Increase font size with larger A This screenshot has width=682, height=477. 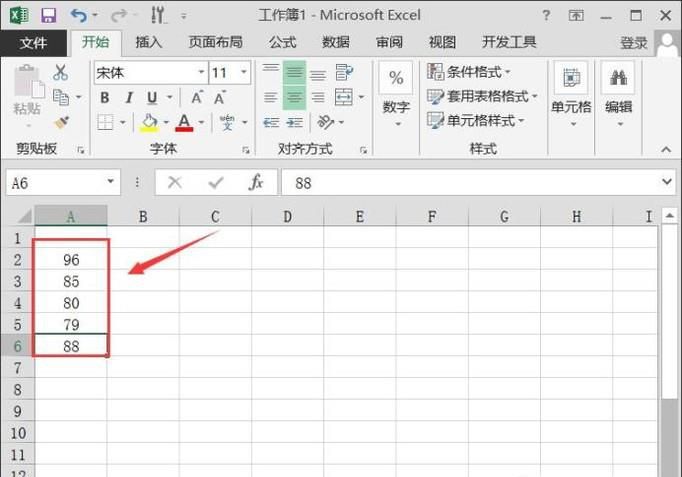197,97
